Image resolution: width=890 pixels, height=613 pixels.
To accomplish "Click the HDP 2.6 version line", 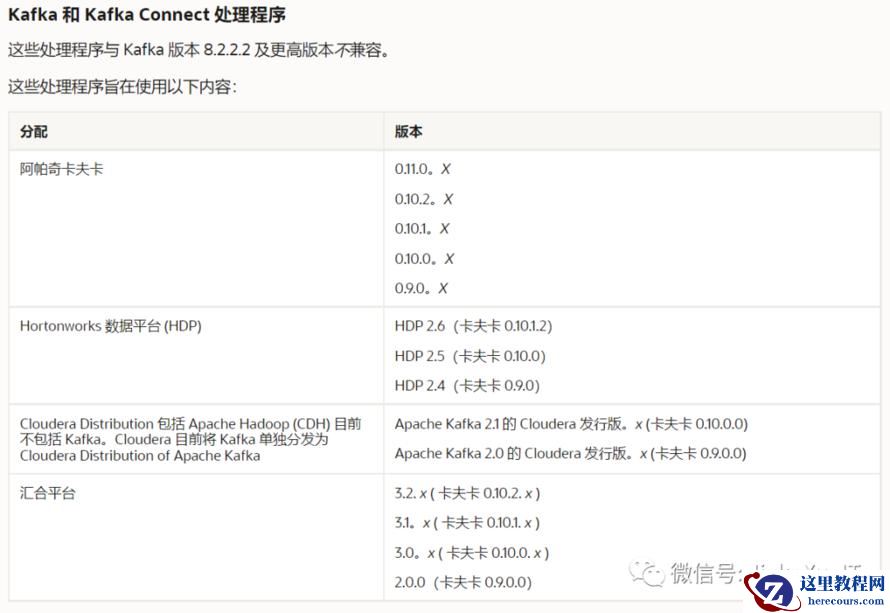I will (x=473, y=326).
